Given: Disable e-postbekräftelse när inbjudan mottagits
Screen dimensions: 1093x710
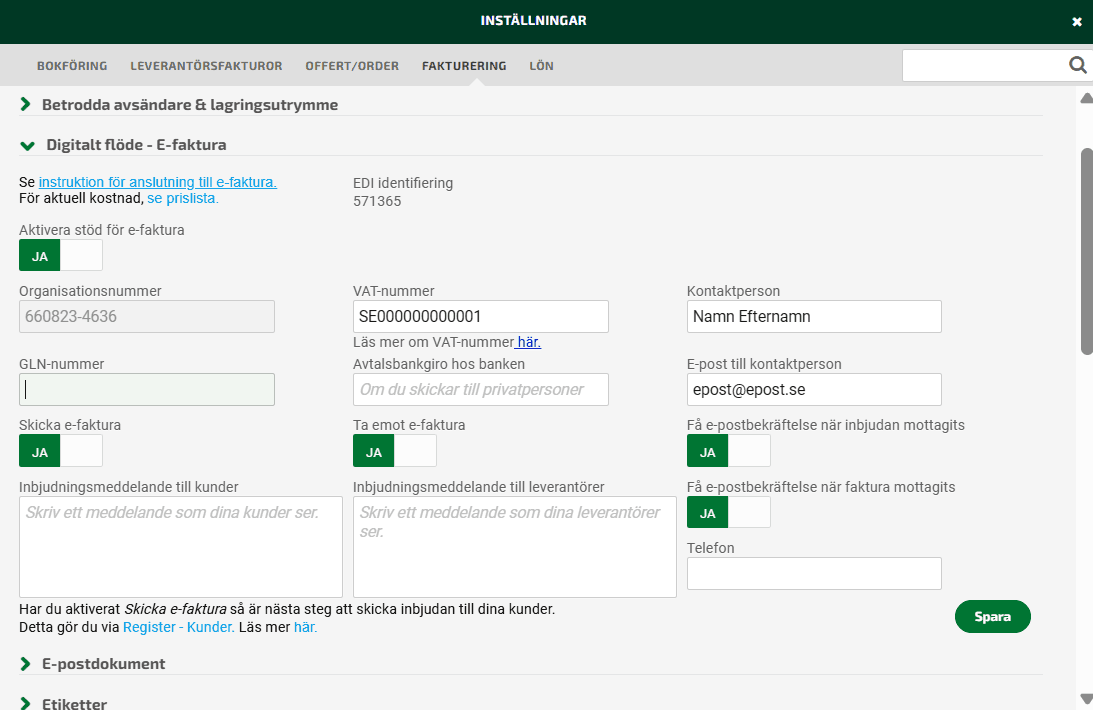Looking at the screenshot, I should (750, 451).
